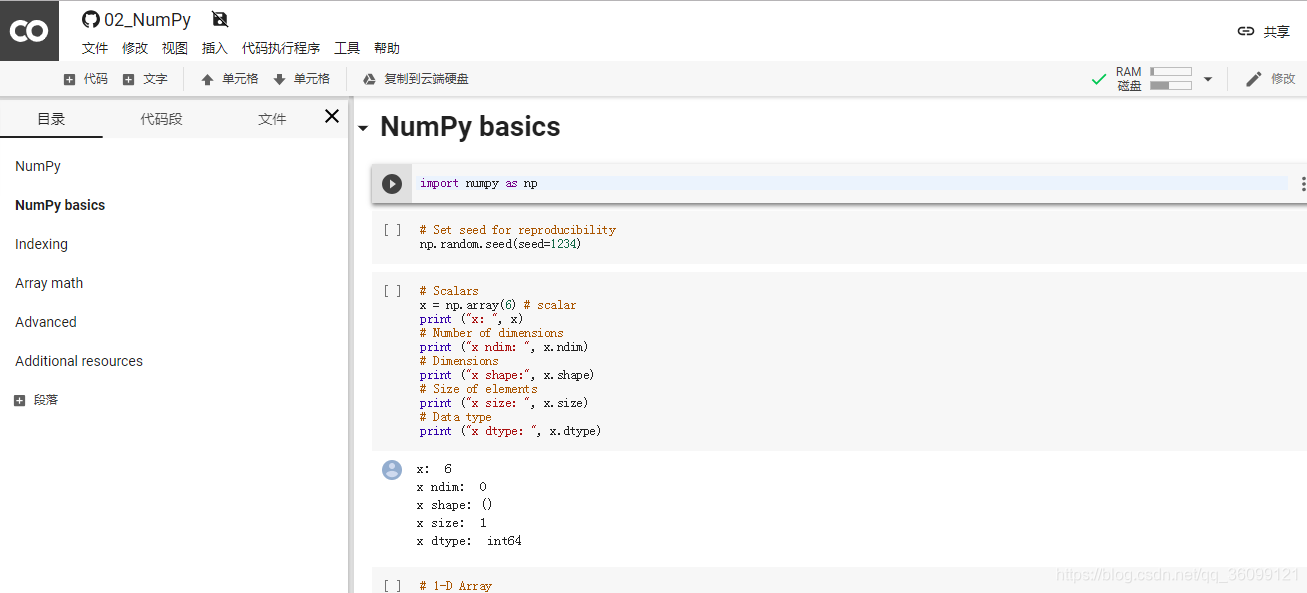Insert a new text cell
Image resolution: width=1307 pixels, height=593 pixels.
pos(146,78)
